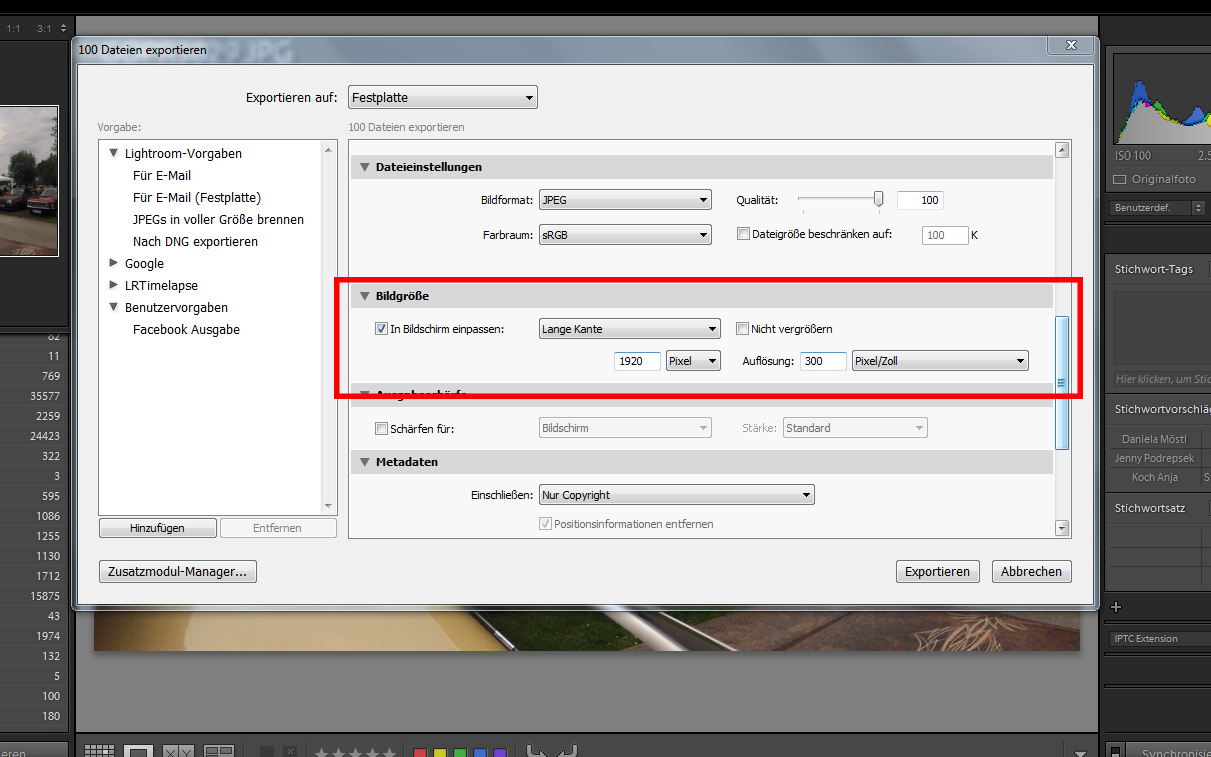Open the Einschließen Nur Copyright dropdown

point(676,495)
